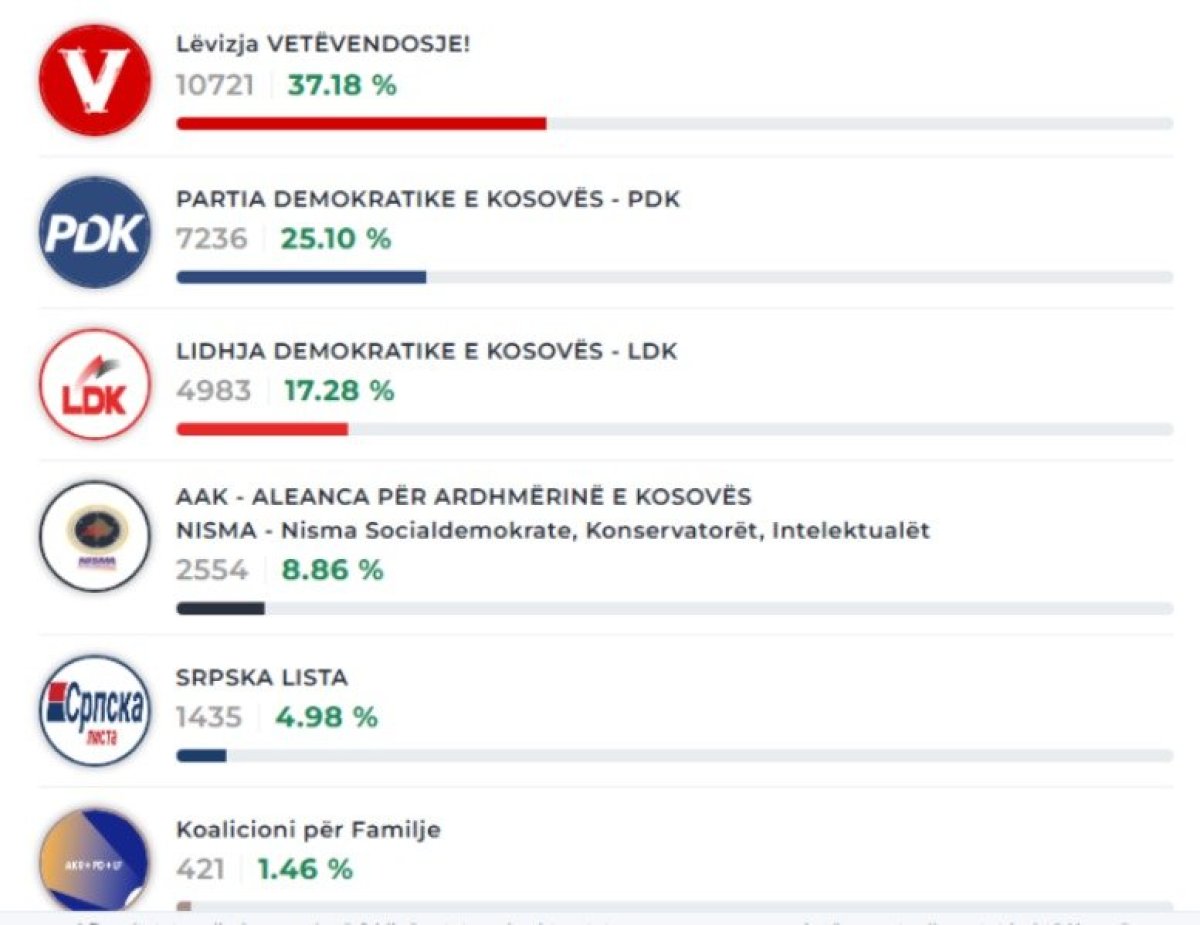This screenshot has width=1200, height=925.
Task: Click the blue PDK party logo
Action: coord(95,233)
